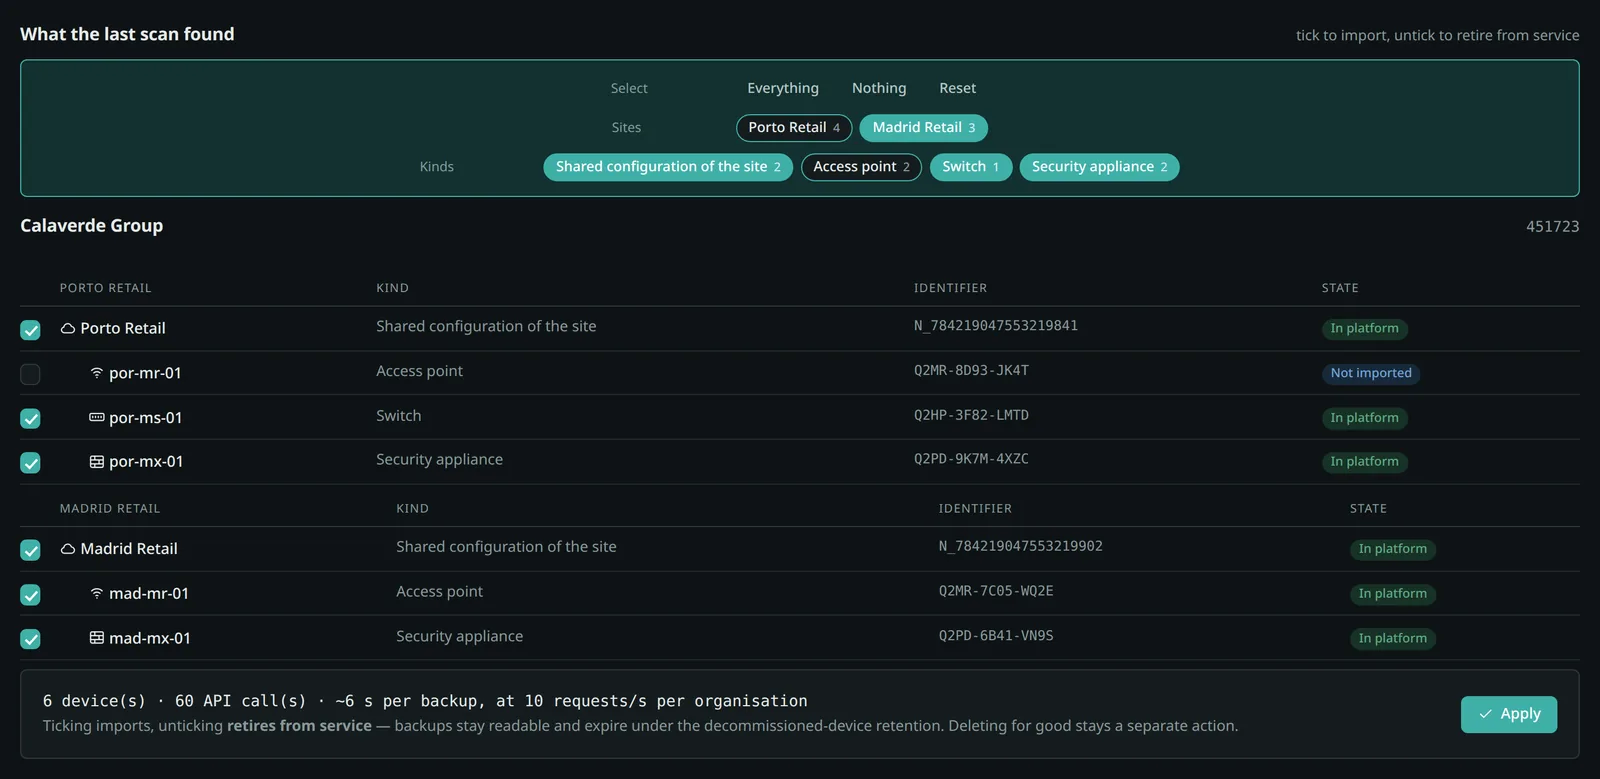This screenshot has width=1600, height=779.
Task: Click the mad-mr-01 device name
Action: pyautogui.click(x=149, y=594)
